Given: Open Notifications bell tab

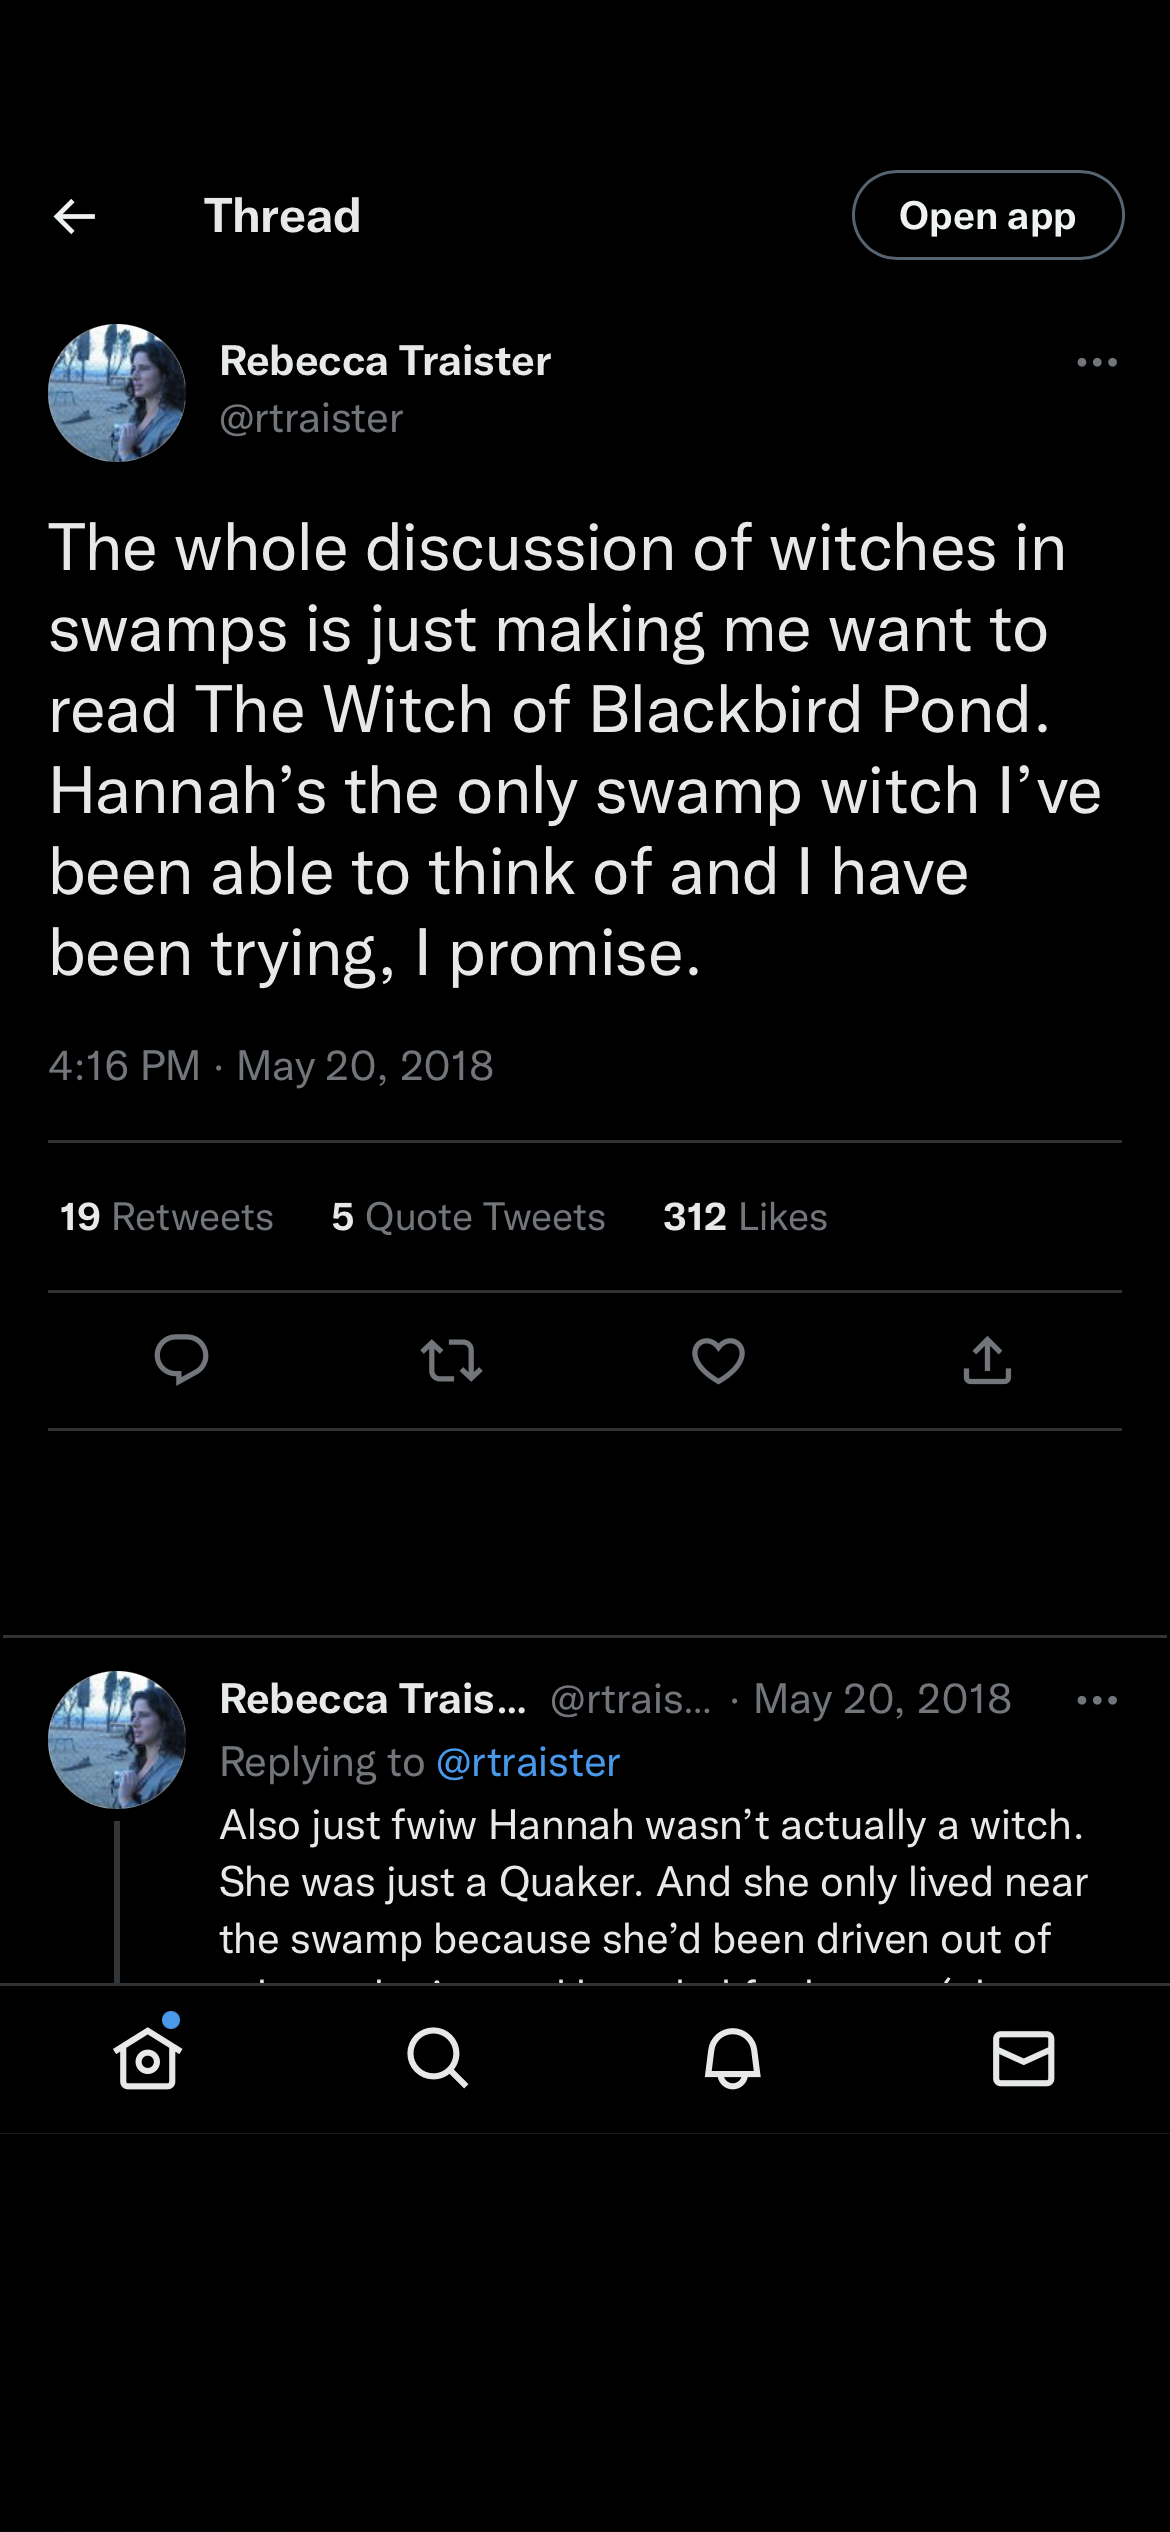Looking at the screenshot, I should (732, 2058).
